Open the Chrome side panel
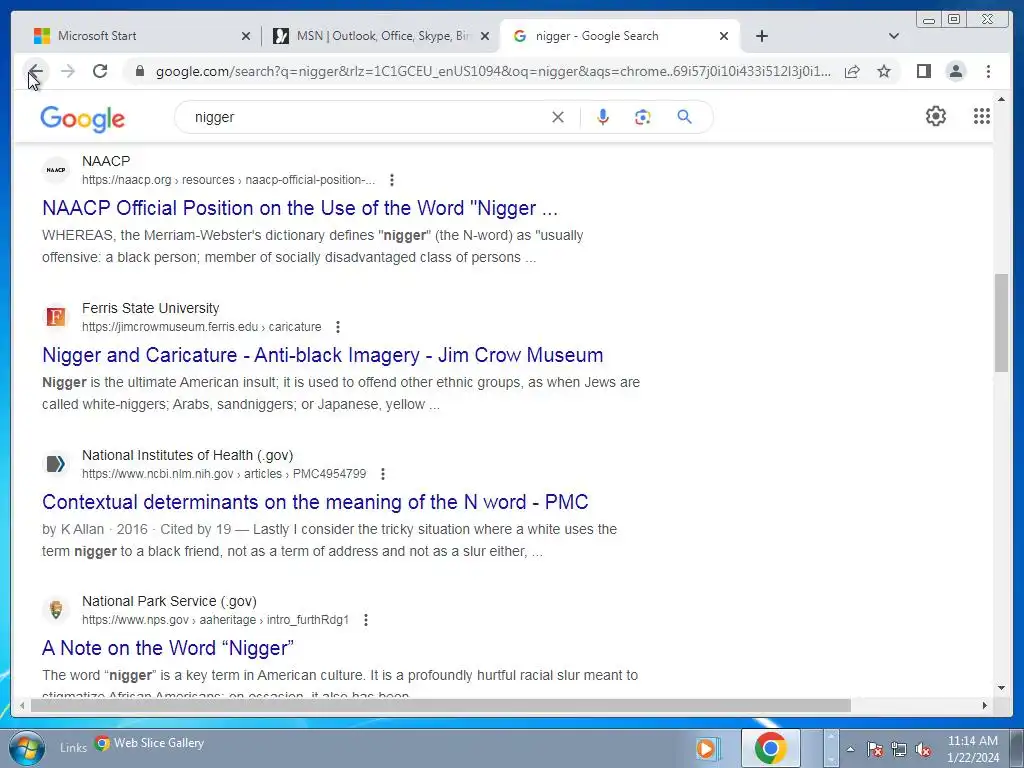This screenshot has width=1024, height=768. [x=923, y=71]
